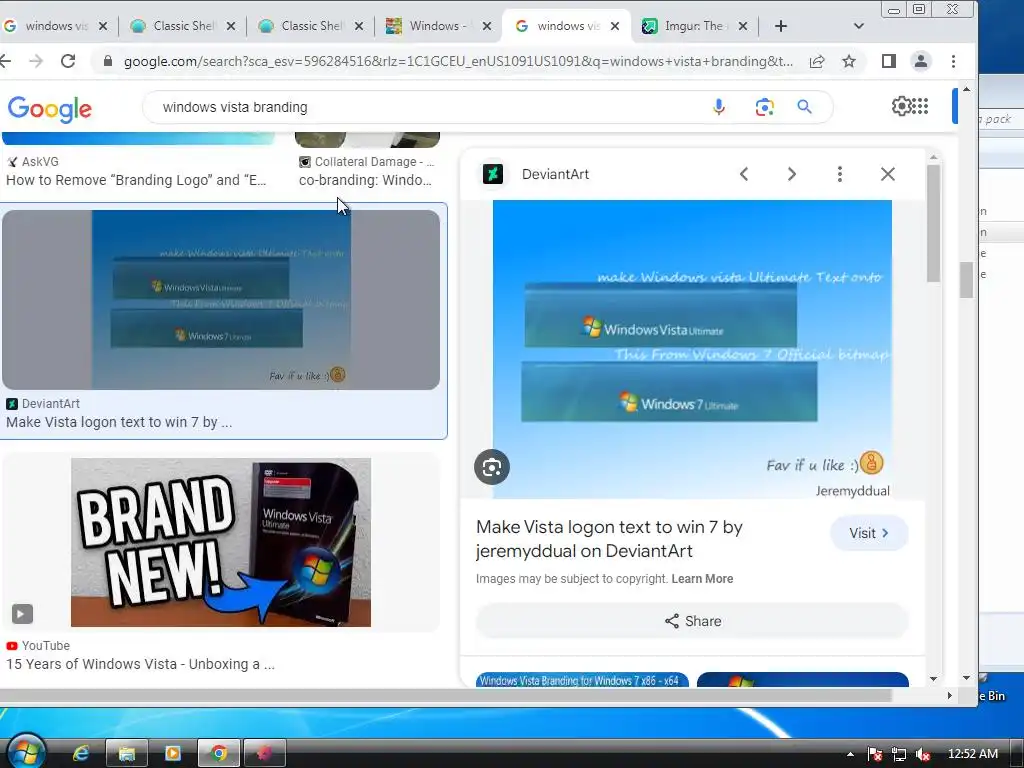Screen dimensions: 1024x768
Task: Search by voice microphone icon
Action: point(718,107)
